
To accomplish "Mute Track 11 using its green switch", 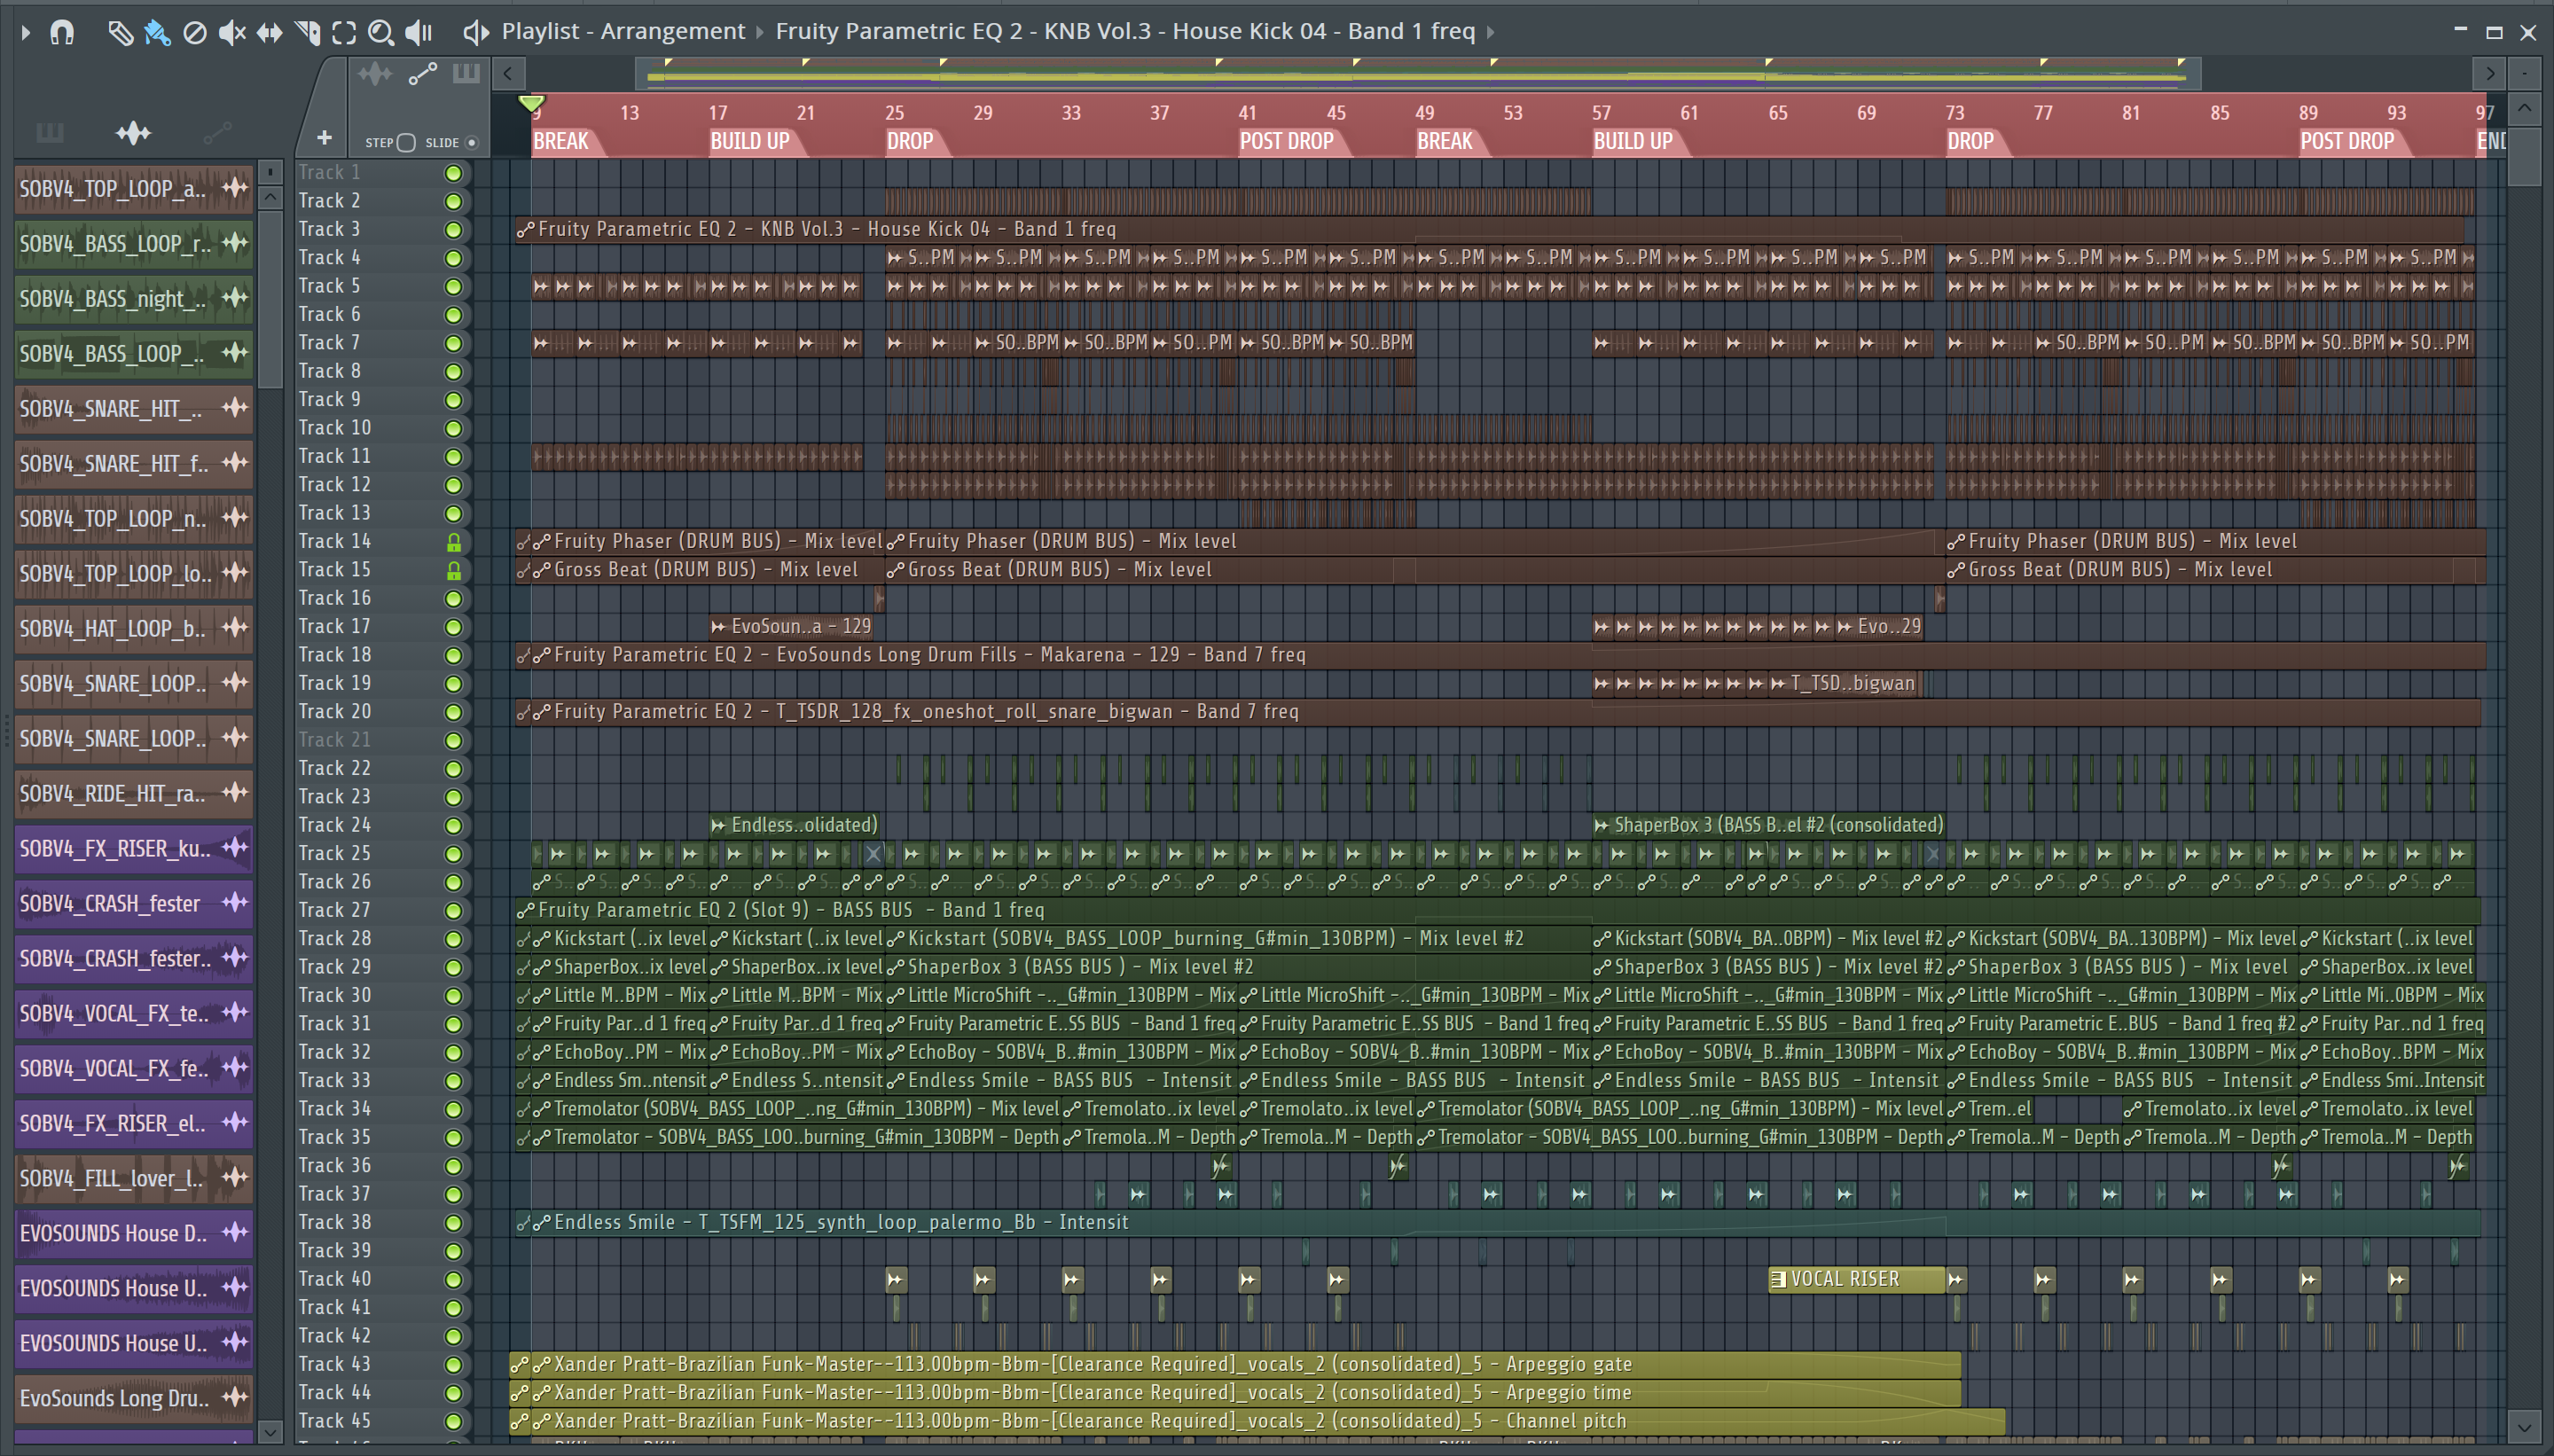I will pos(453,457).
